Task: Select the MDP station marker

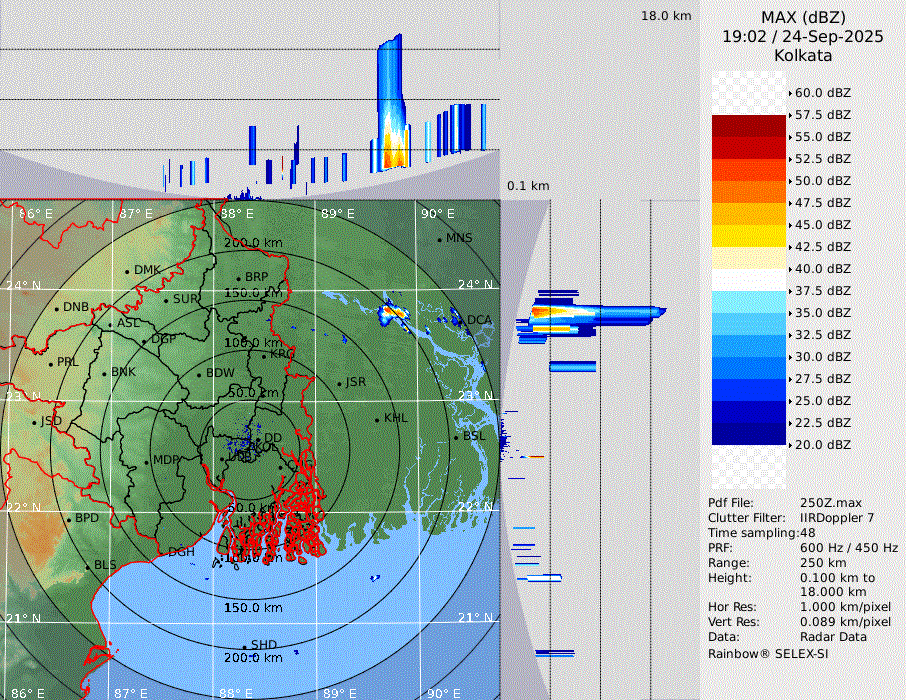Action: coord(147,461)
